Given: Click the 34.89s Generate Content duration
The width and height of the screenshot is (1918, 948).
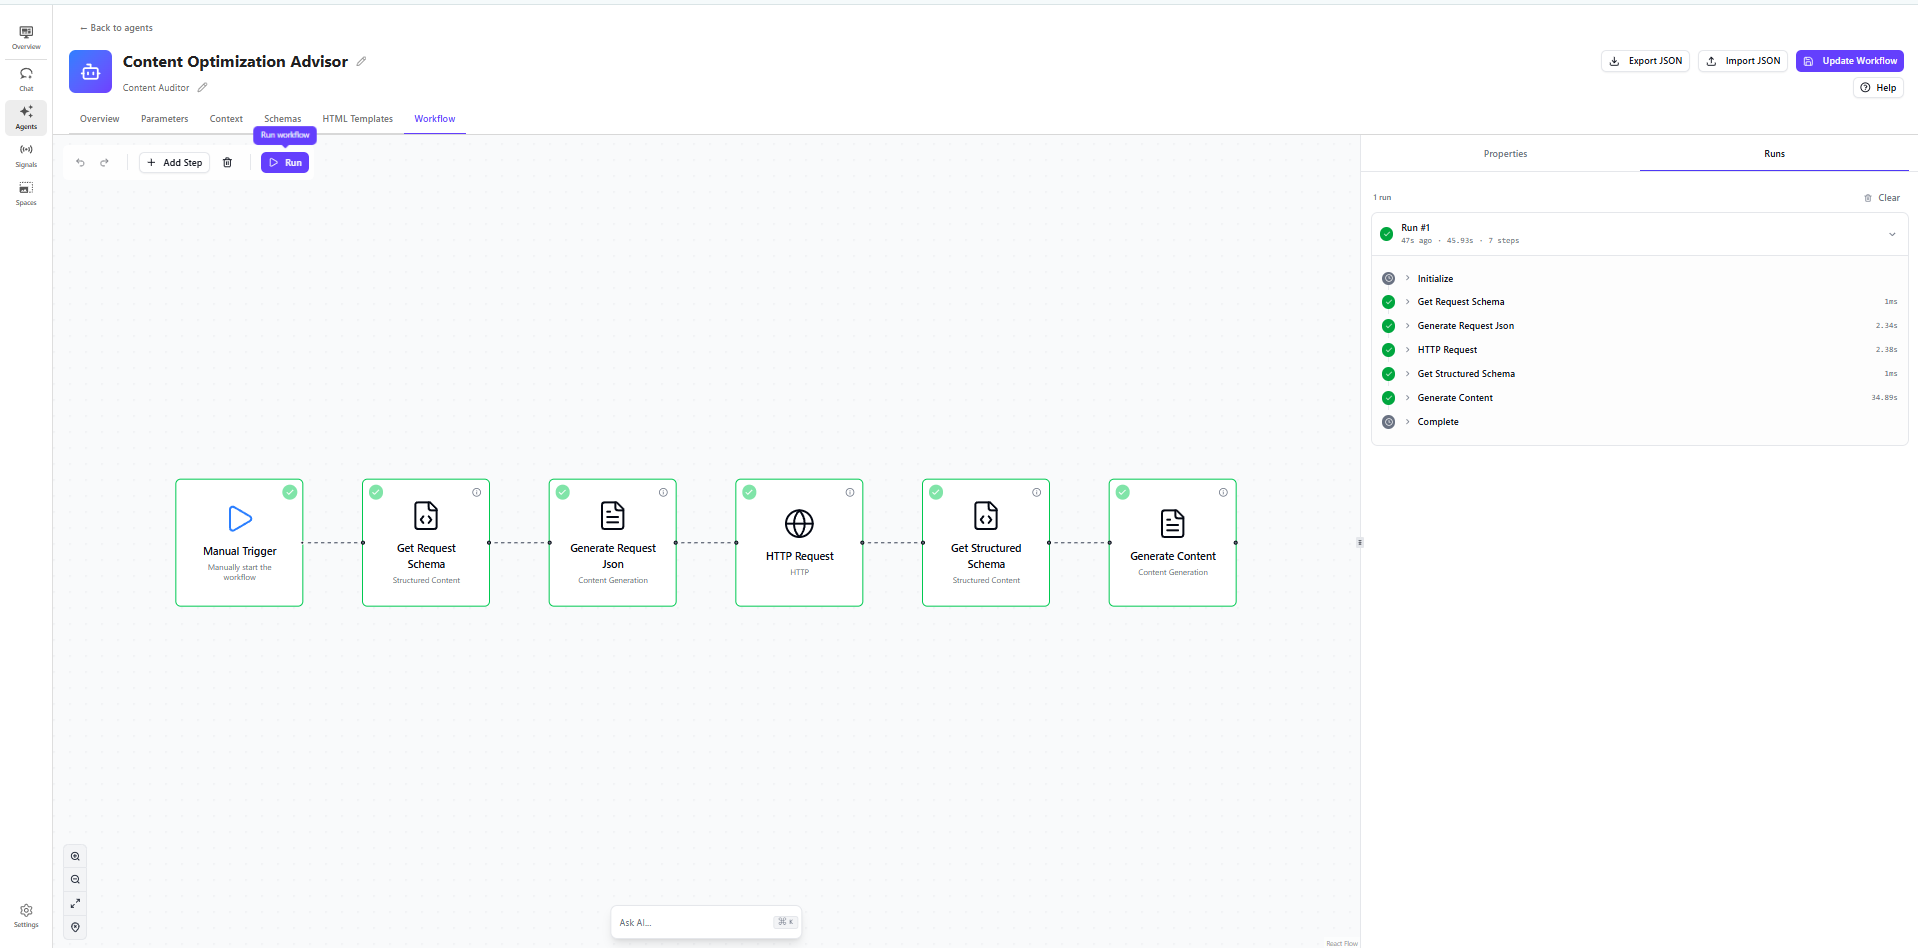Looking at the screenshot, I should (x=1884, y=398).
